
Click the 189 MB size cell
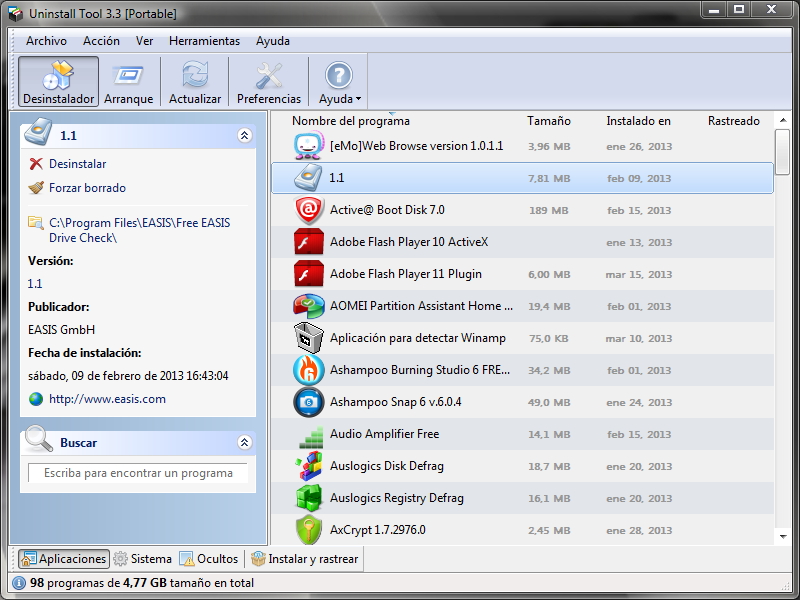pos(548,210)
